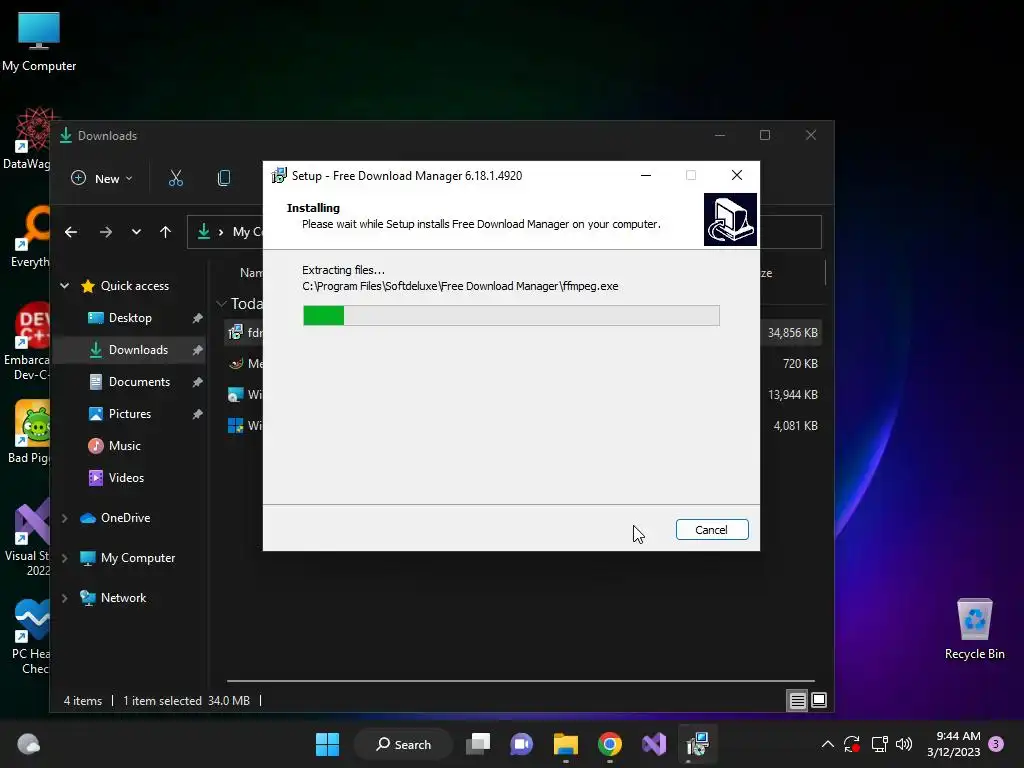Go back in the Downloads window
Screen dimensions: 1024x768
71,232
